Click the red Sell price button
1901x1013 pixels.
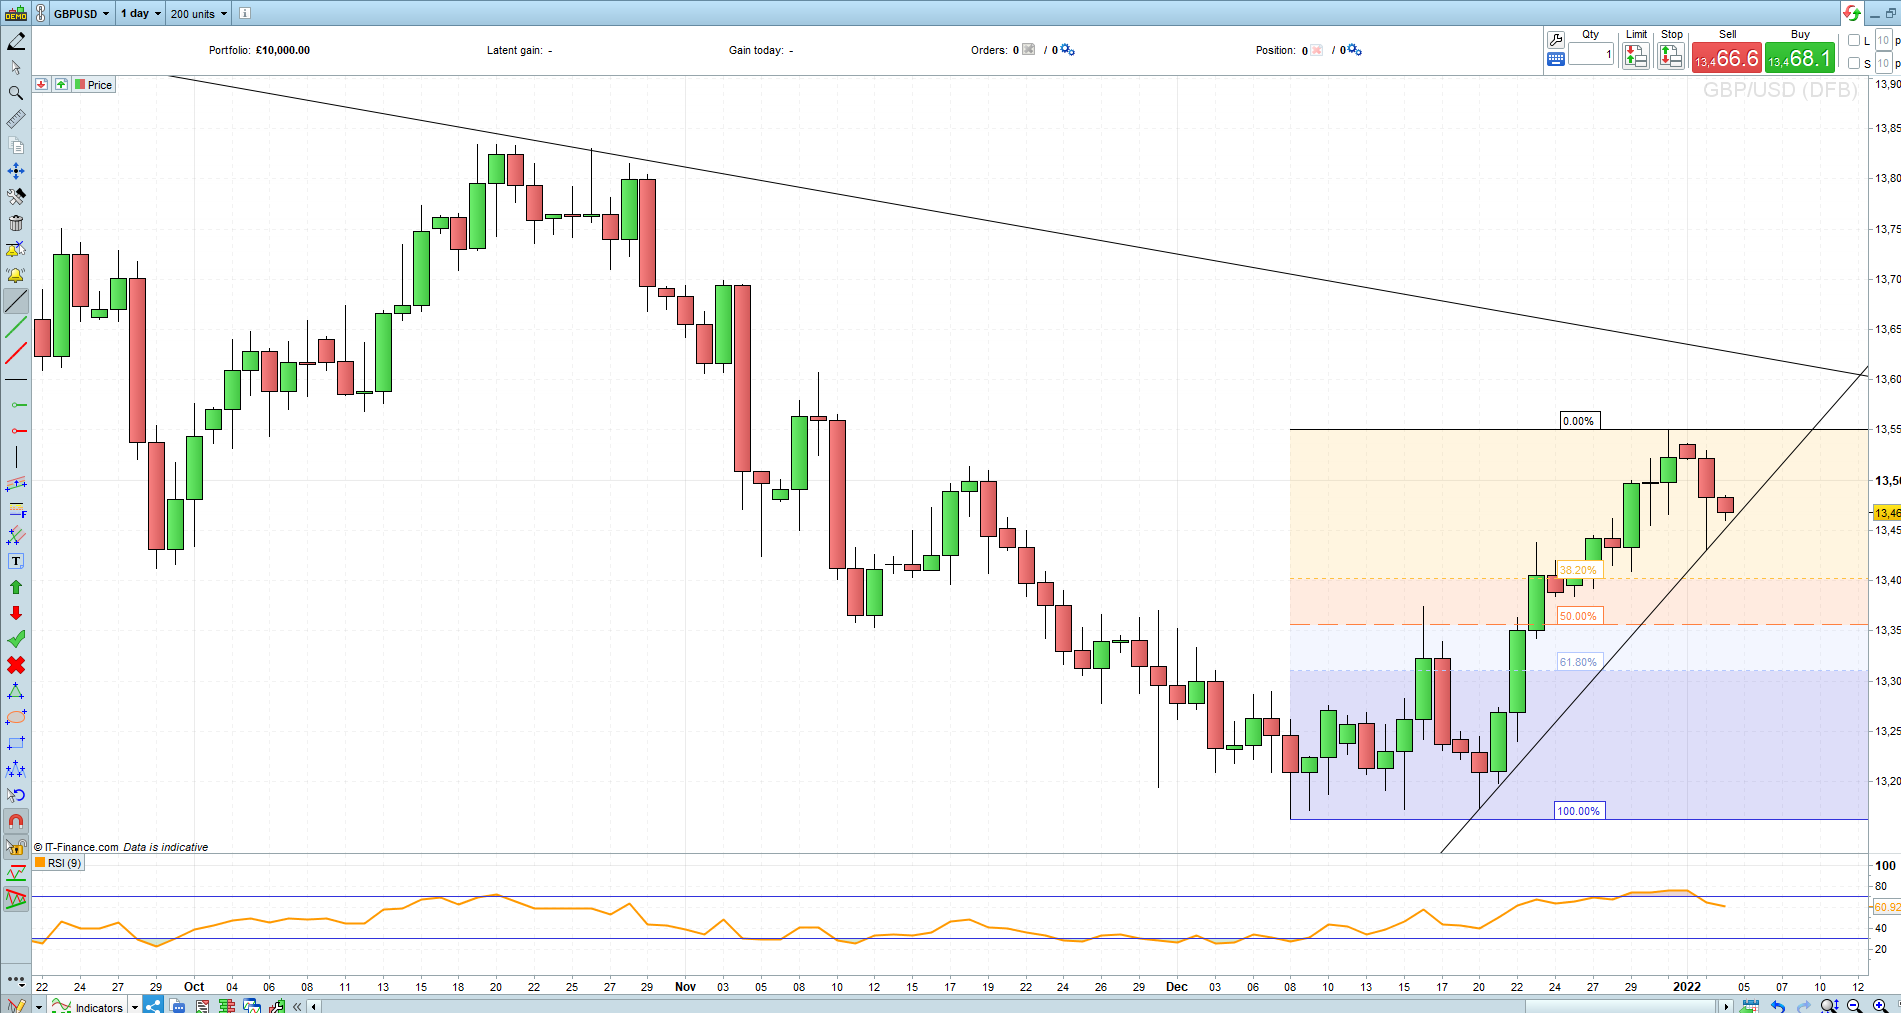coord(1727,58)
